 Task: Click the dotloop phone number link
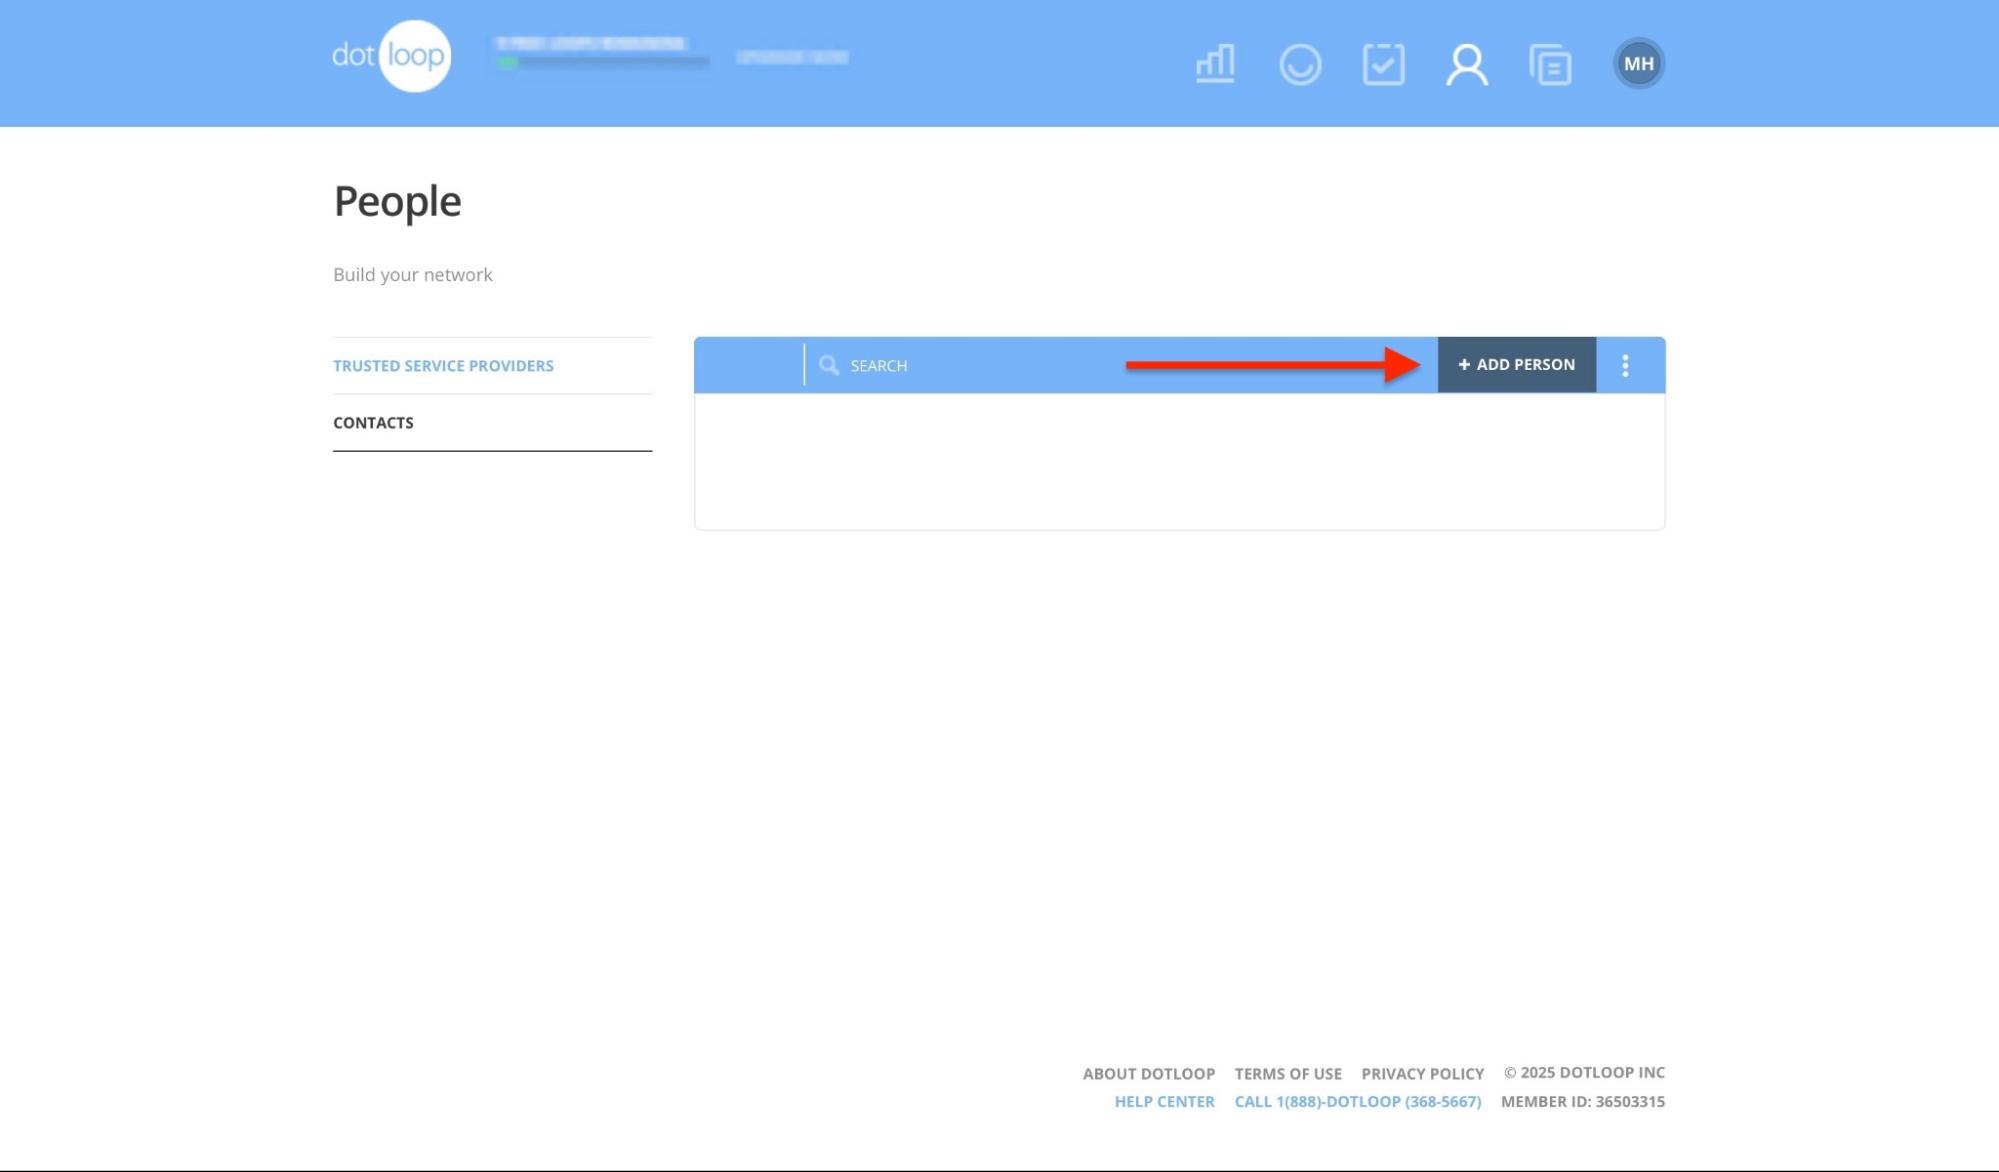pyautogui.click(x=1358, y=1101)
